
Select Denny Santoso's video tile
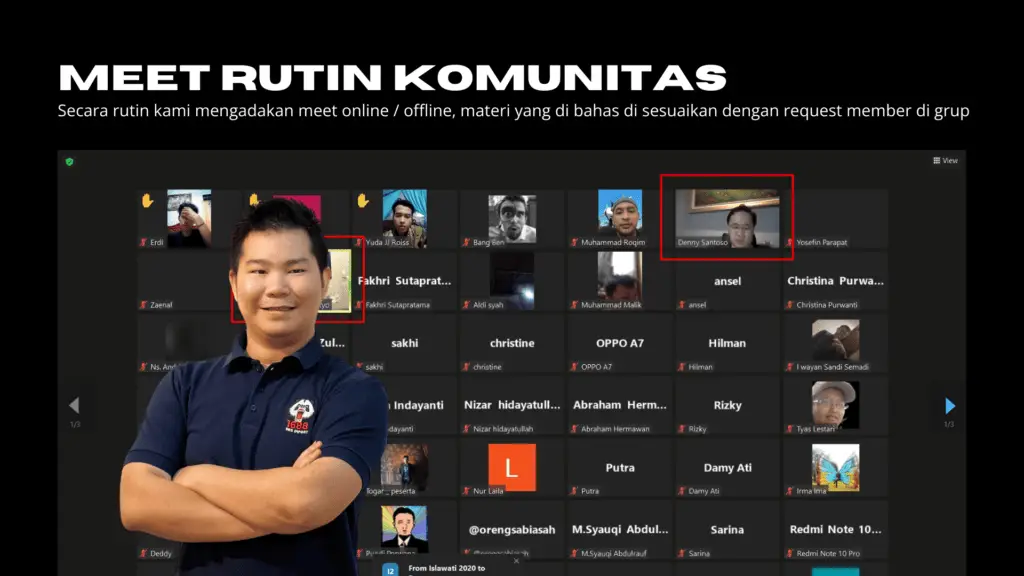pos(727,218)
